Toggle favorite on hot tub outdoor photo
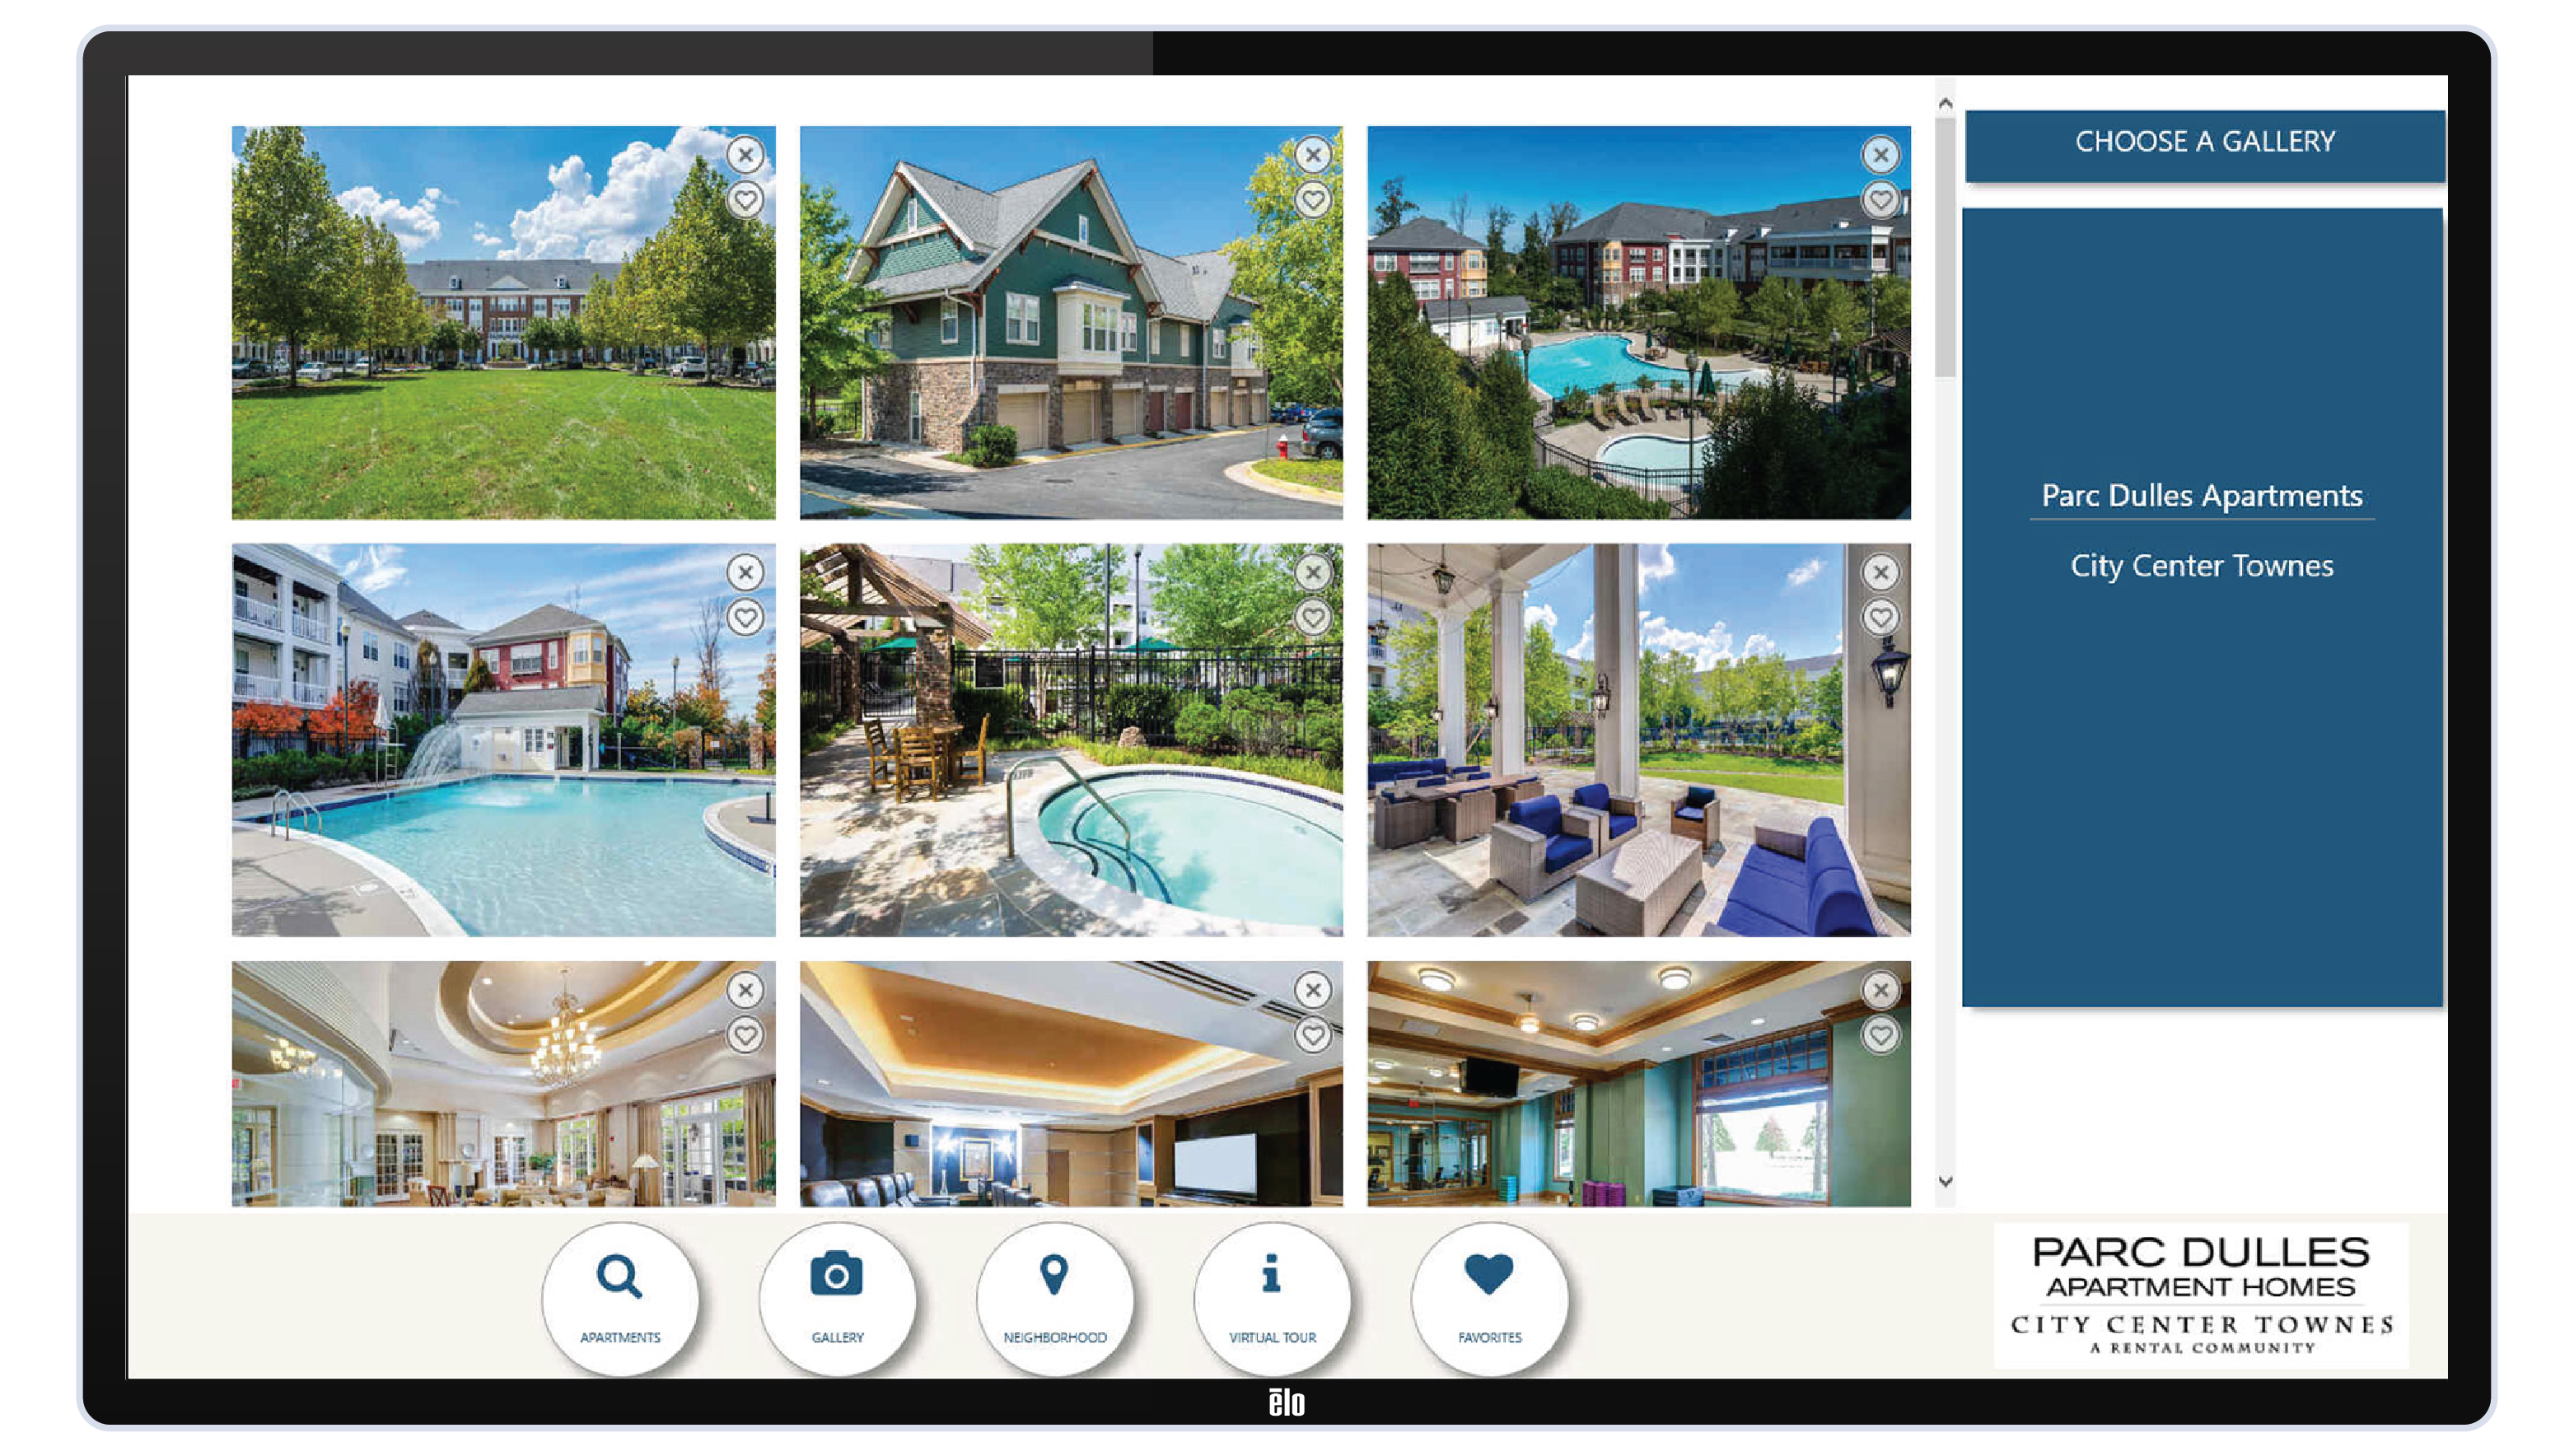 coord(1312,617)
